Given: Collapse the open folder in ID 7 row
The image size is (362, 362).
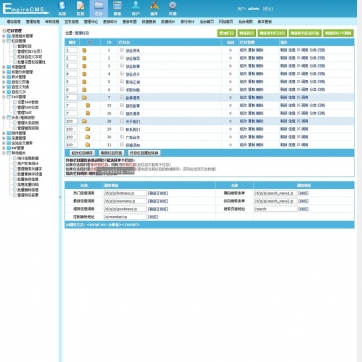Looking at the screenshot, I should (84, 98).
